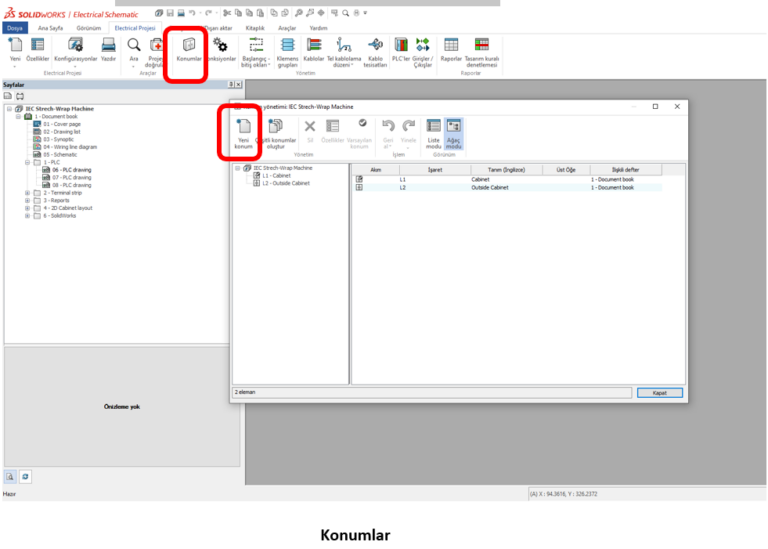
Task: Click the Kablolar cables icon
Action: click(313, 50)
